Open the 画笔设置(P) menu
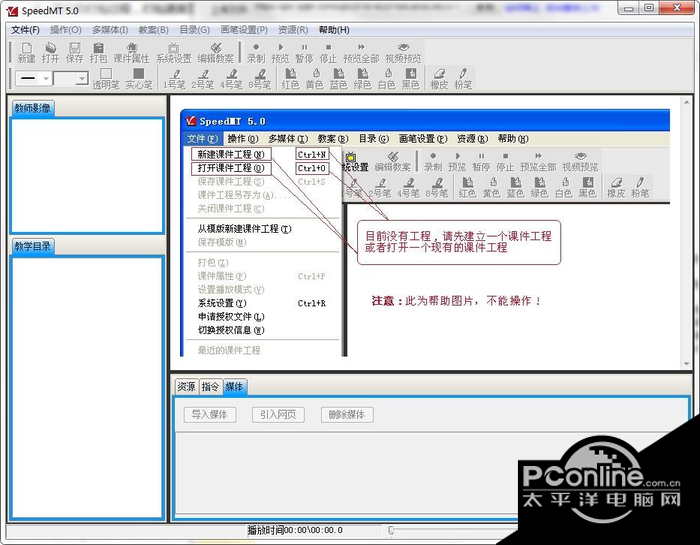 click(x=244, y=30)
